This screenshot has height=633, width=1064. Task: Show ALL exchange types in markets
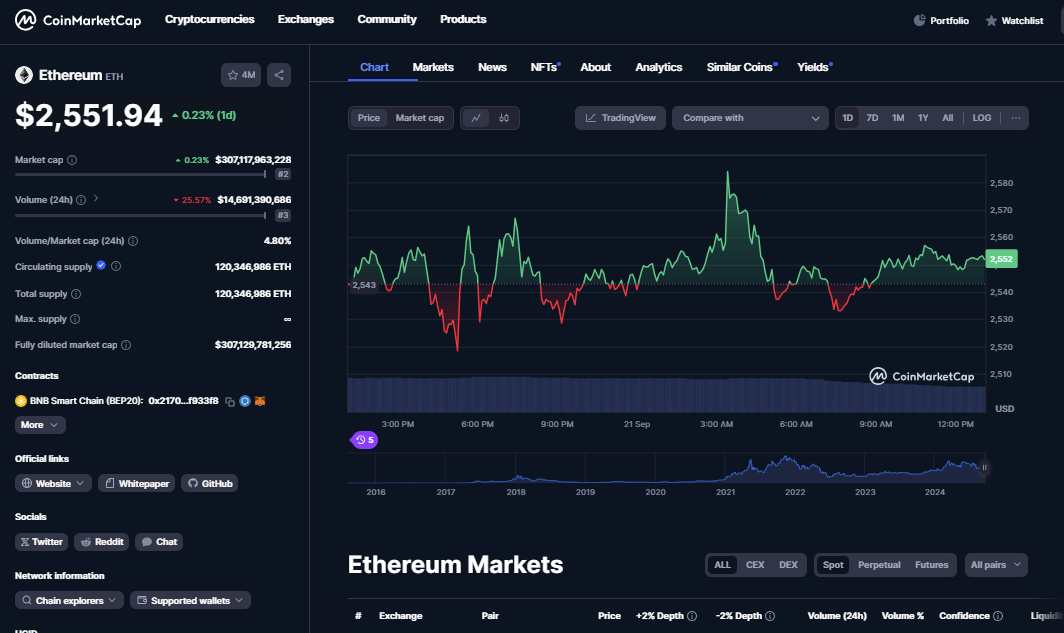click(722, 565)
